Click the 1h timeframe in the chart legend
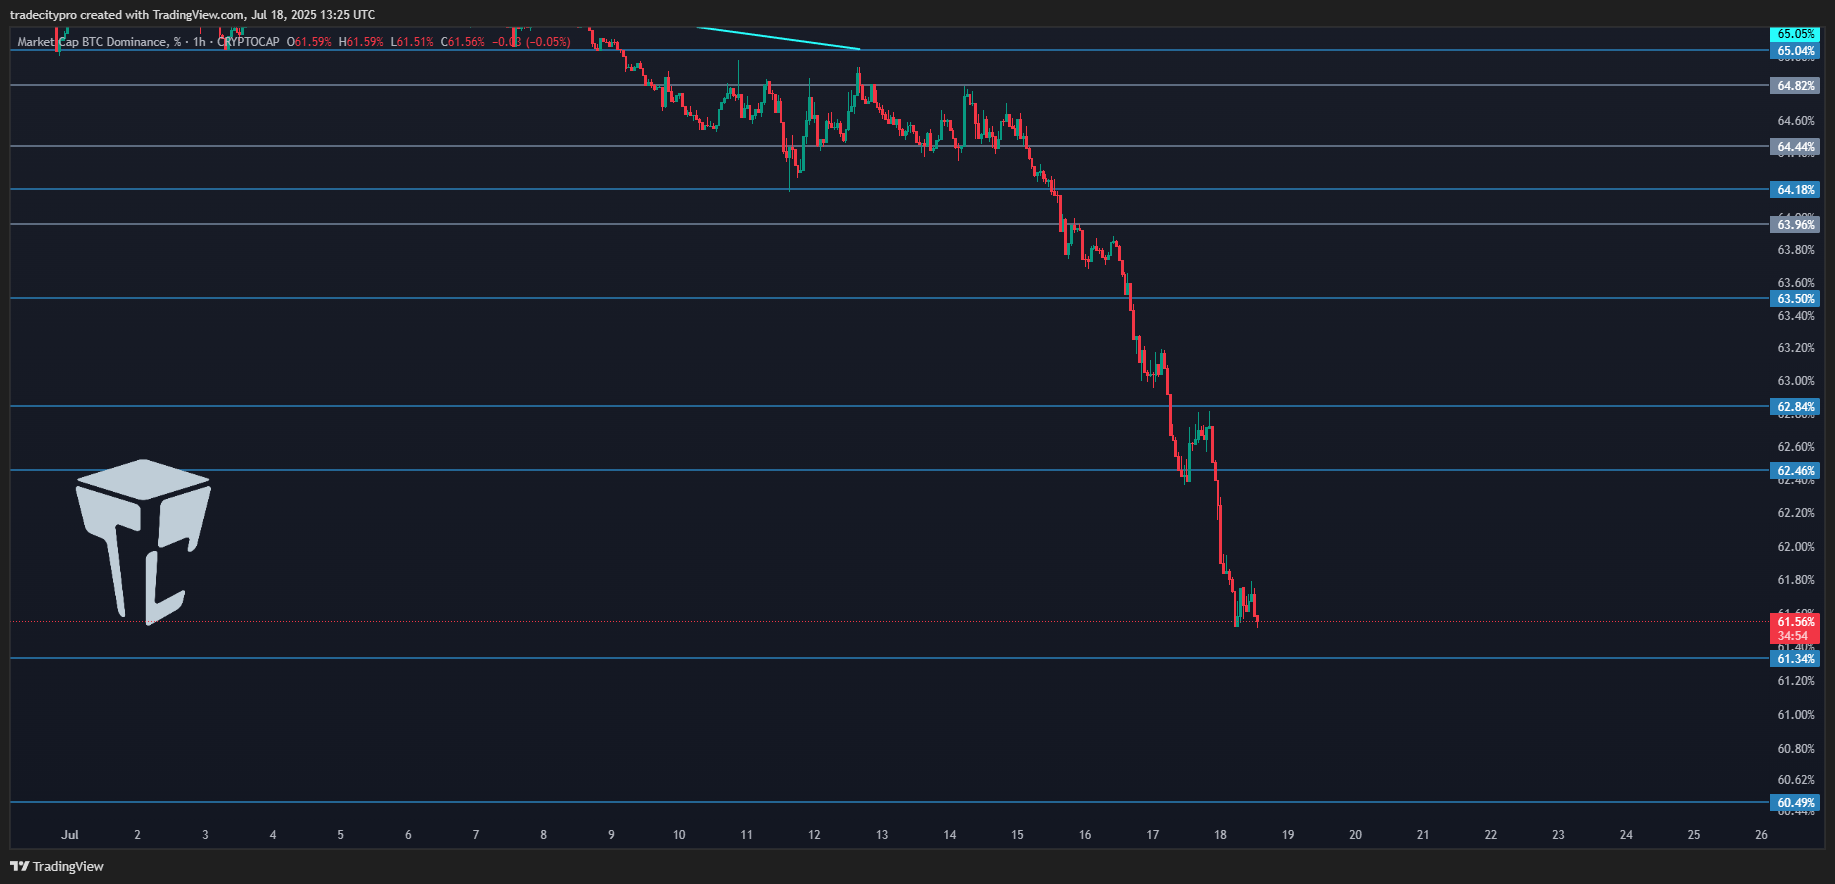Viewport: 1835px width, 884px height. (199, 42)
